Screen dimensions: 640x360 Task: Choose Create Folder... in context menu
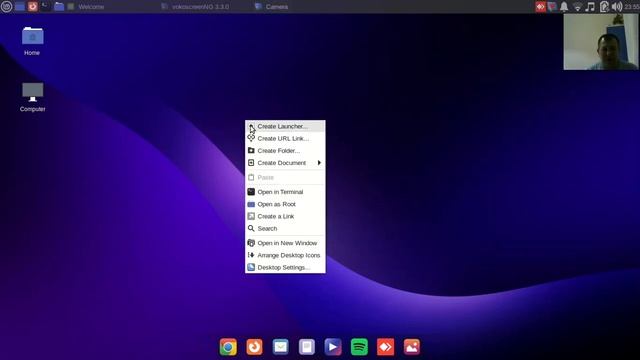(285, 151)
